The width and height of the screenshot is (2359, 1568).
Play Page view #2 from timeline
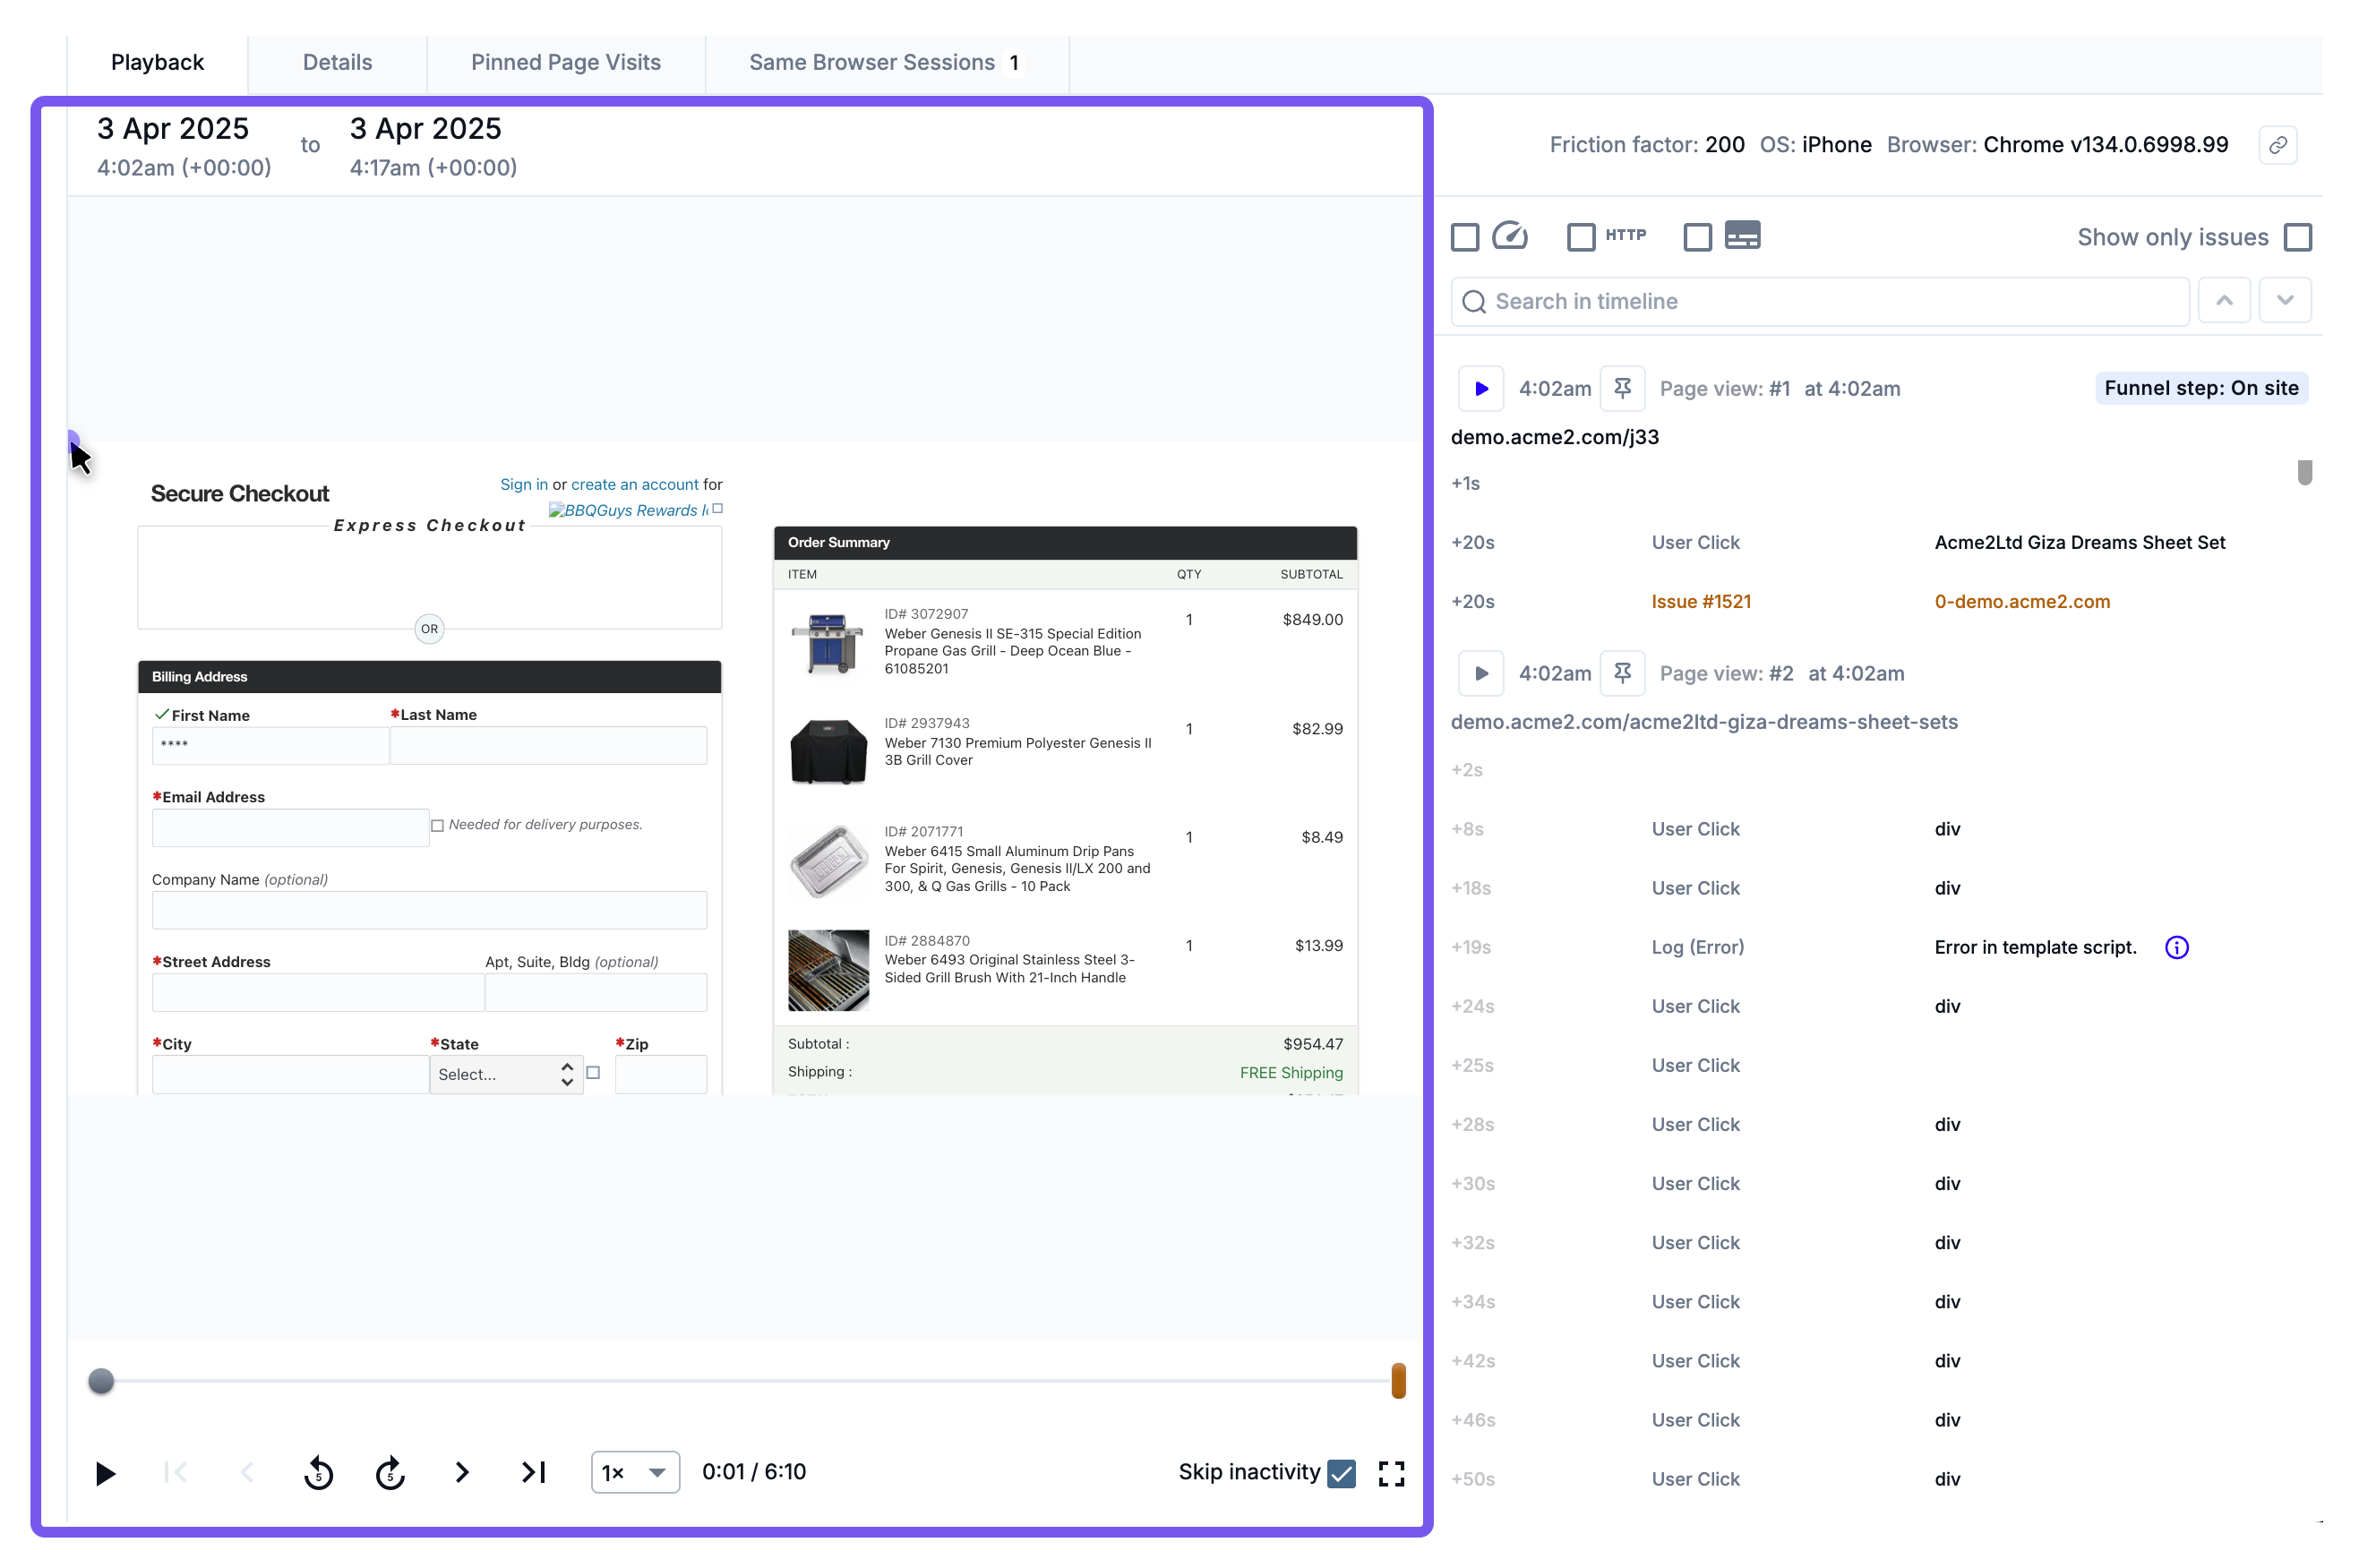click(1481, 673)
